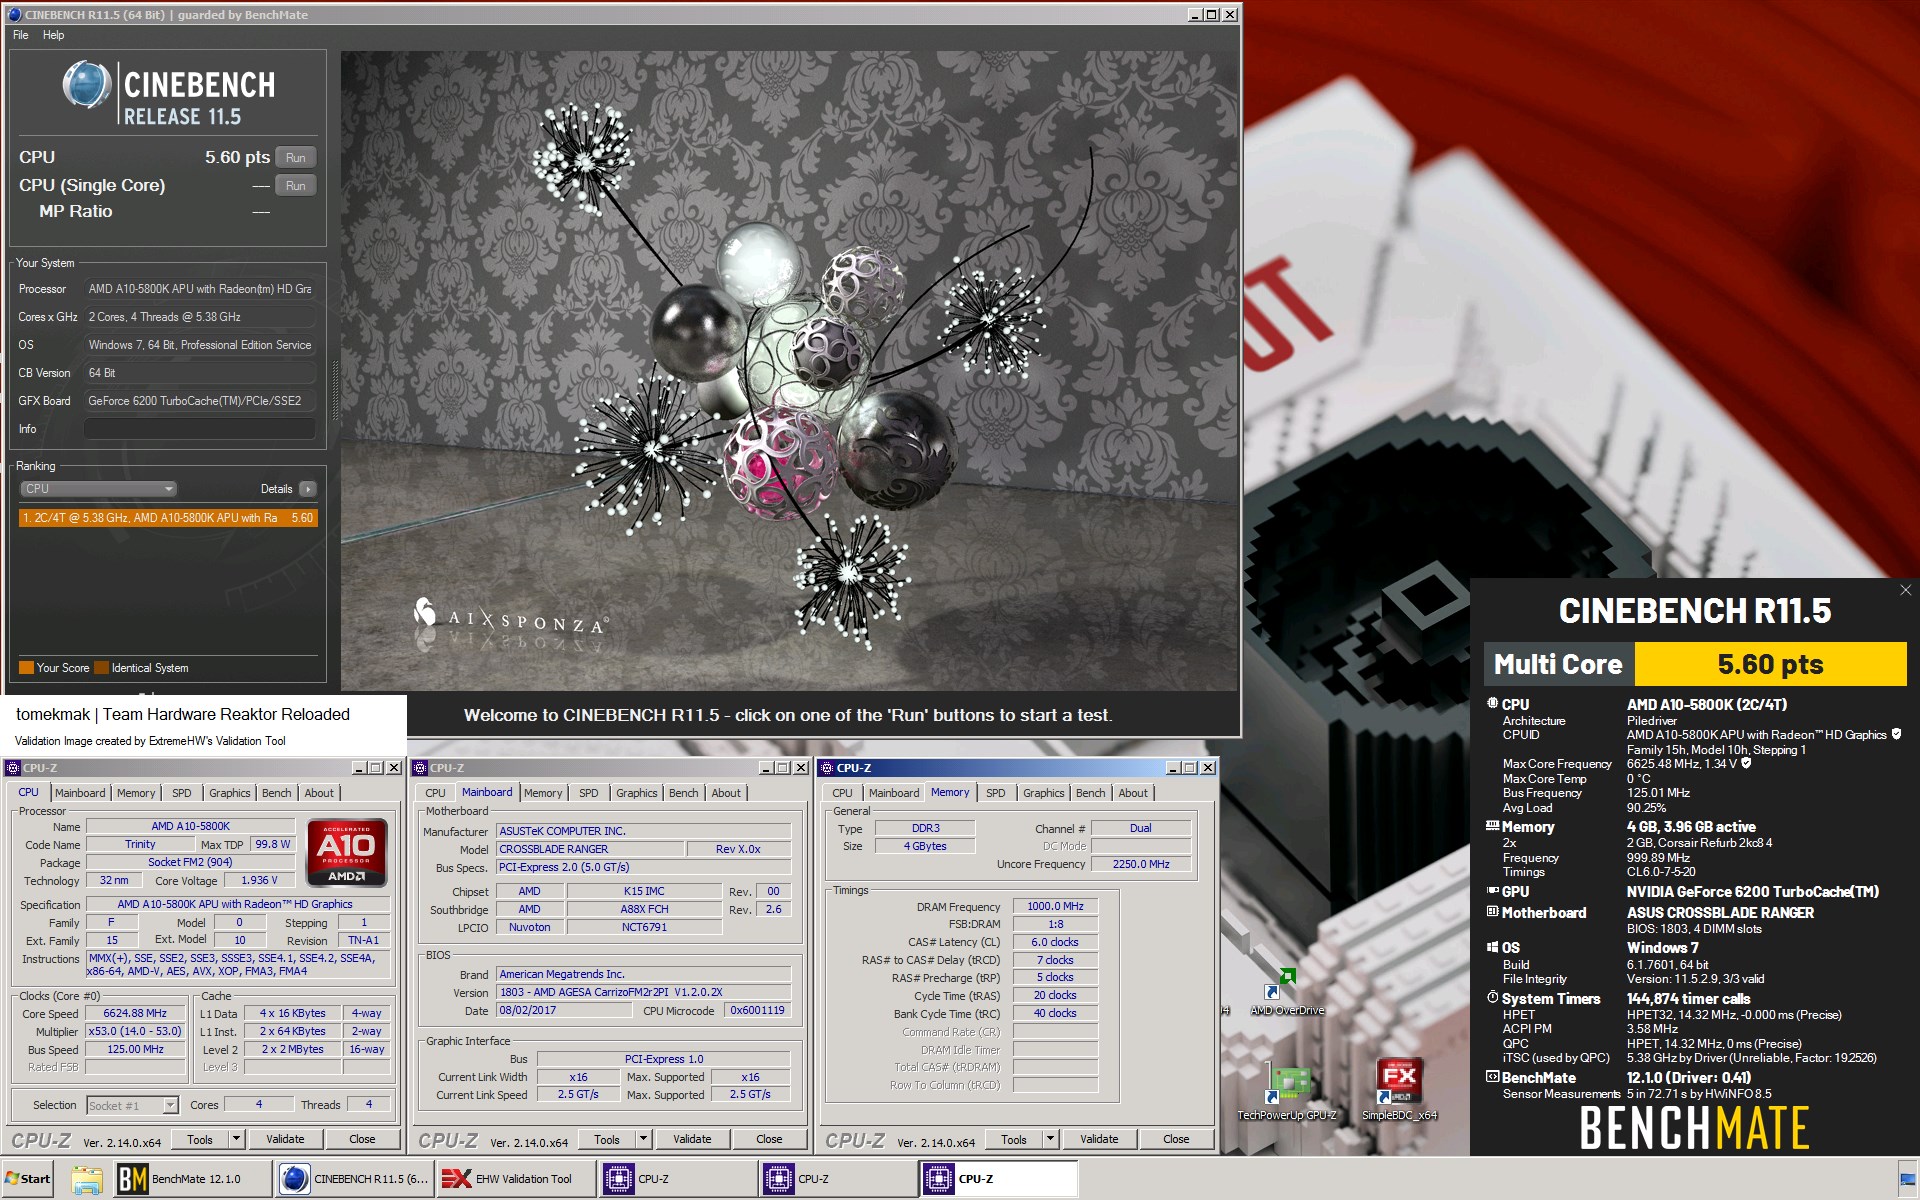Click the Cinebench render preview image
1920x1200 pixels.
[788, 371]
